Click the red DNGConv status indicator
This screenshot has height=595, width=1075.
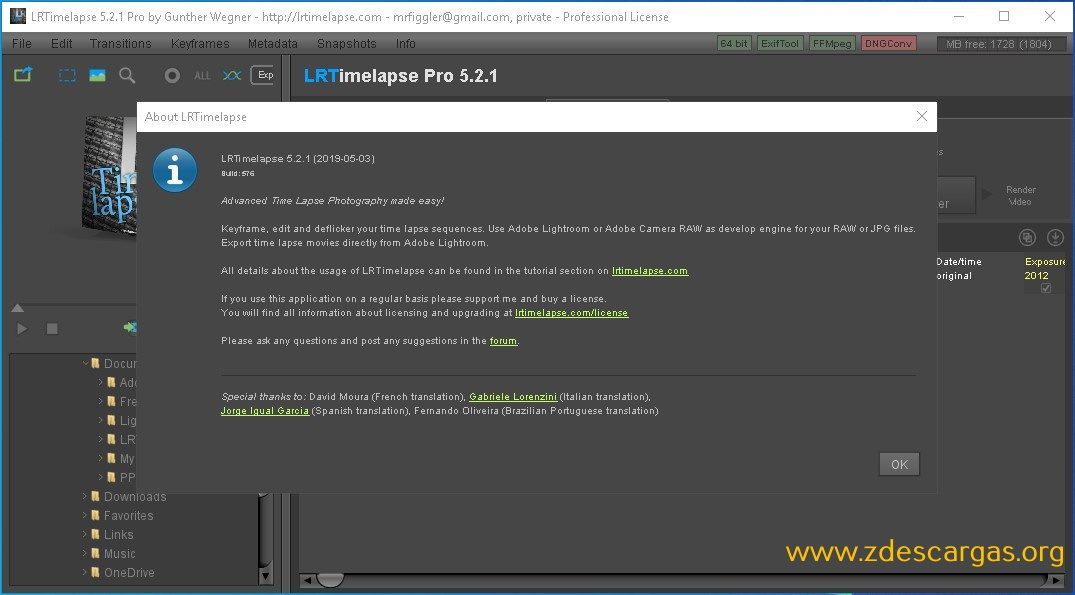pyautogui.click(x=889, y=43)
